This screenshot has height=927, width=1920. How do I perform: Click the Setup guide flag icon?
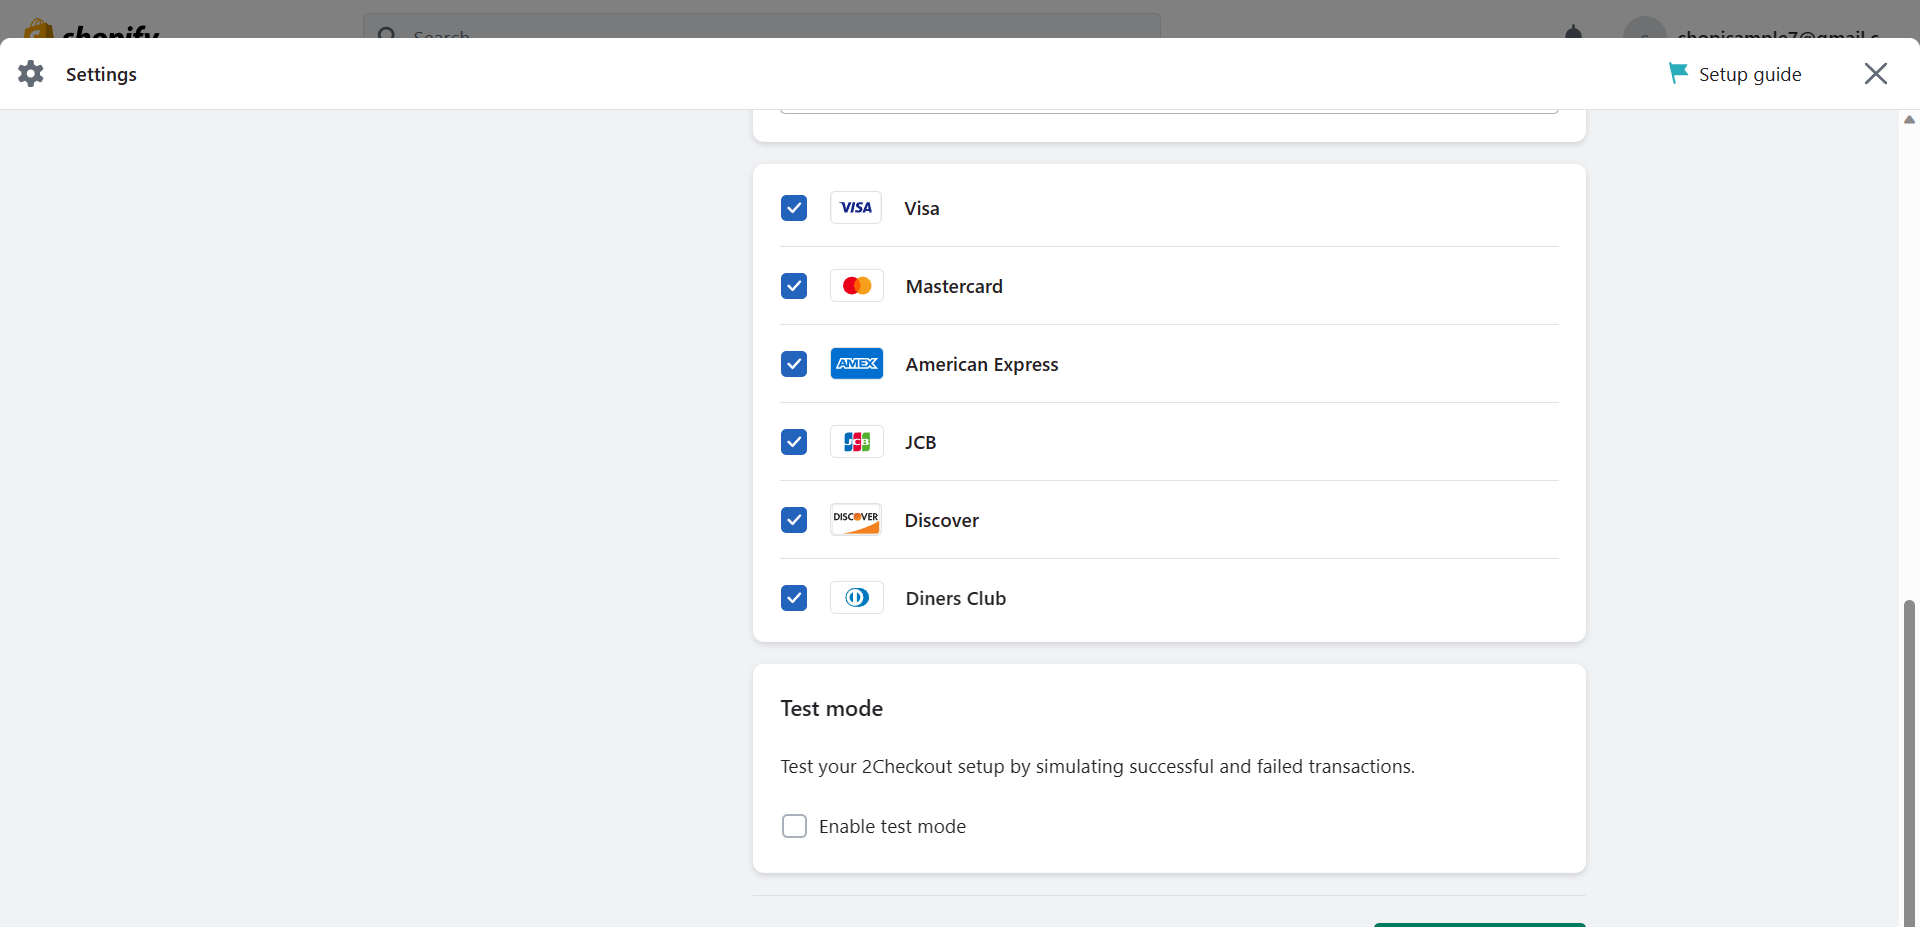1678,73
